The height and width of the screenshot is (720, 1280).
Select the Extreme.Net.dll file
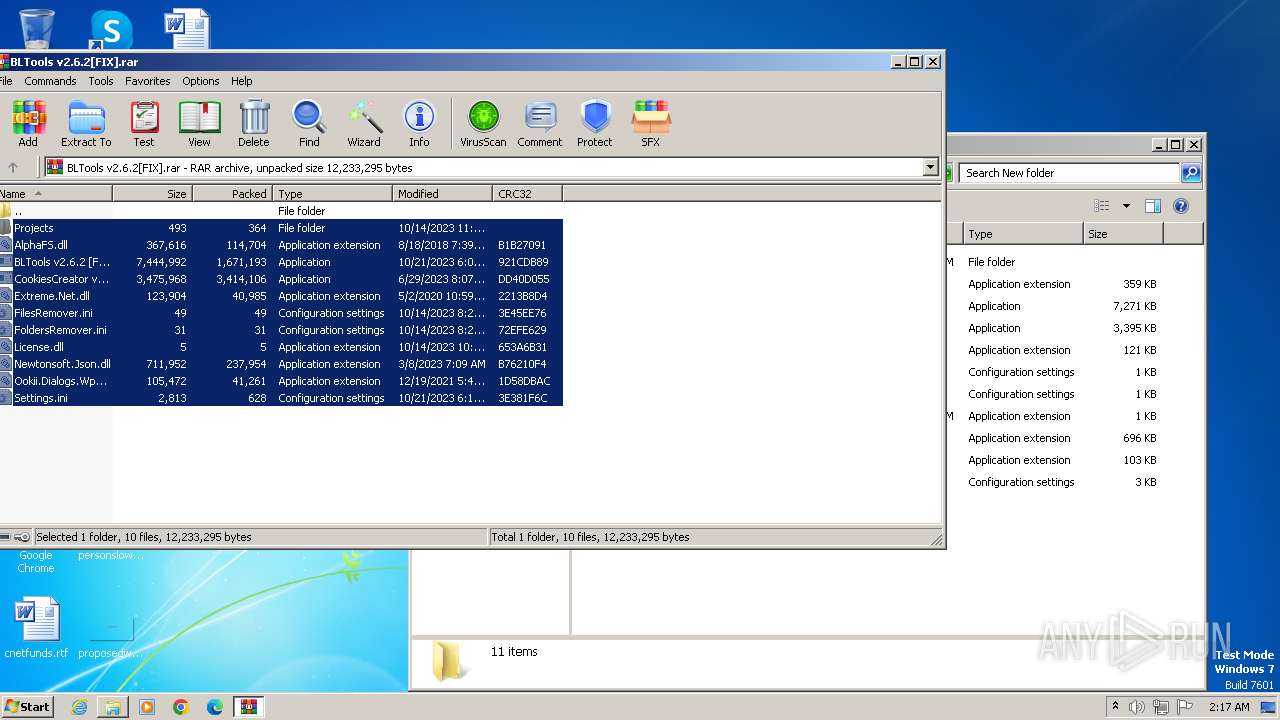tap(281, 296)
